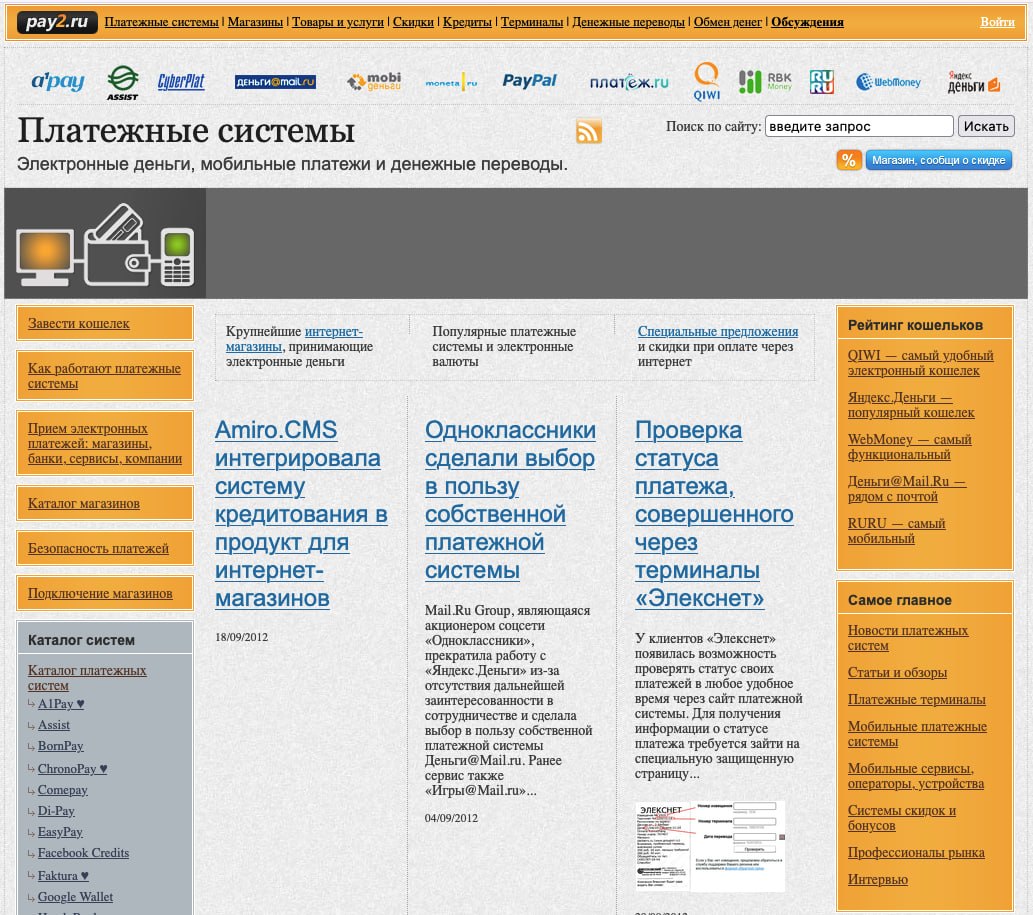Open WebMoney самый функциональный link
Screen dimensions: 1033x915
(x=910, y=447)
